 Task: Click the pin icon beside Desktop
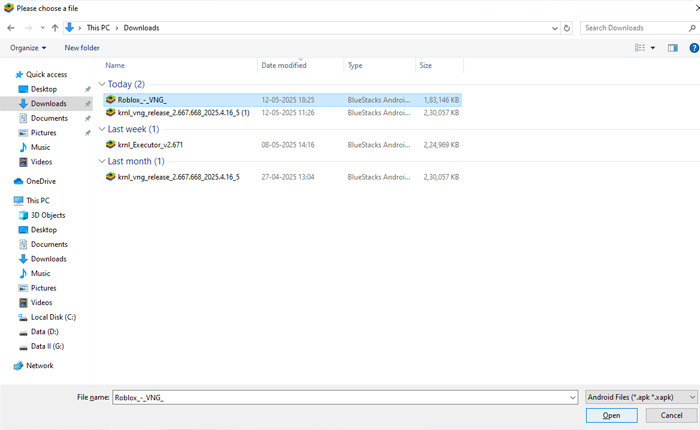(88, 89)
